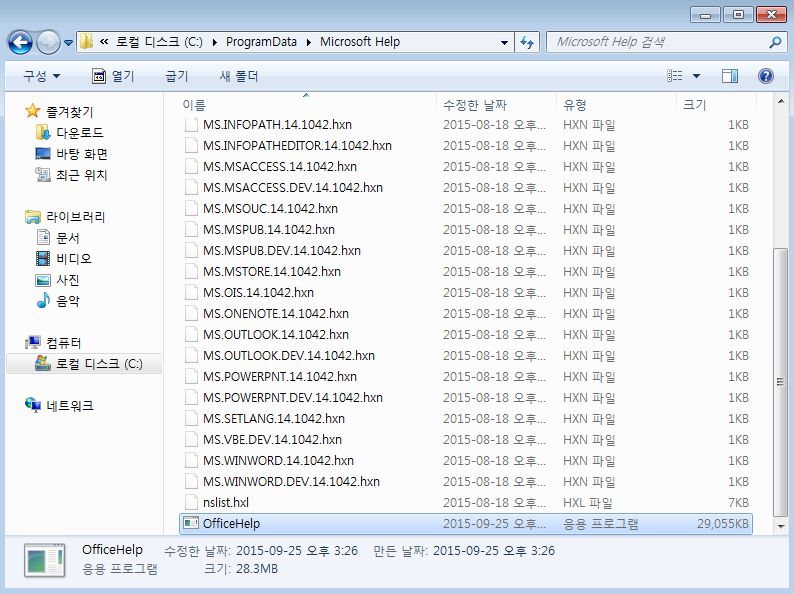
Task: Open the view options dropdown arrow
Action: pyautogui.click(x=696, y=76)
